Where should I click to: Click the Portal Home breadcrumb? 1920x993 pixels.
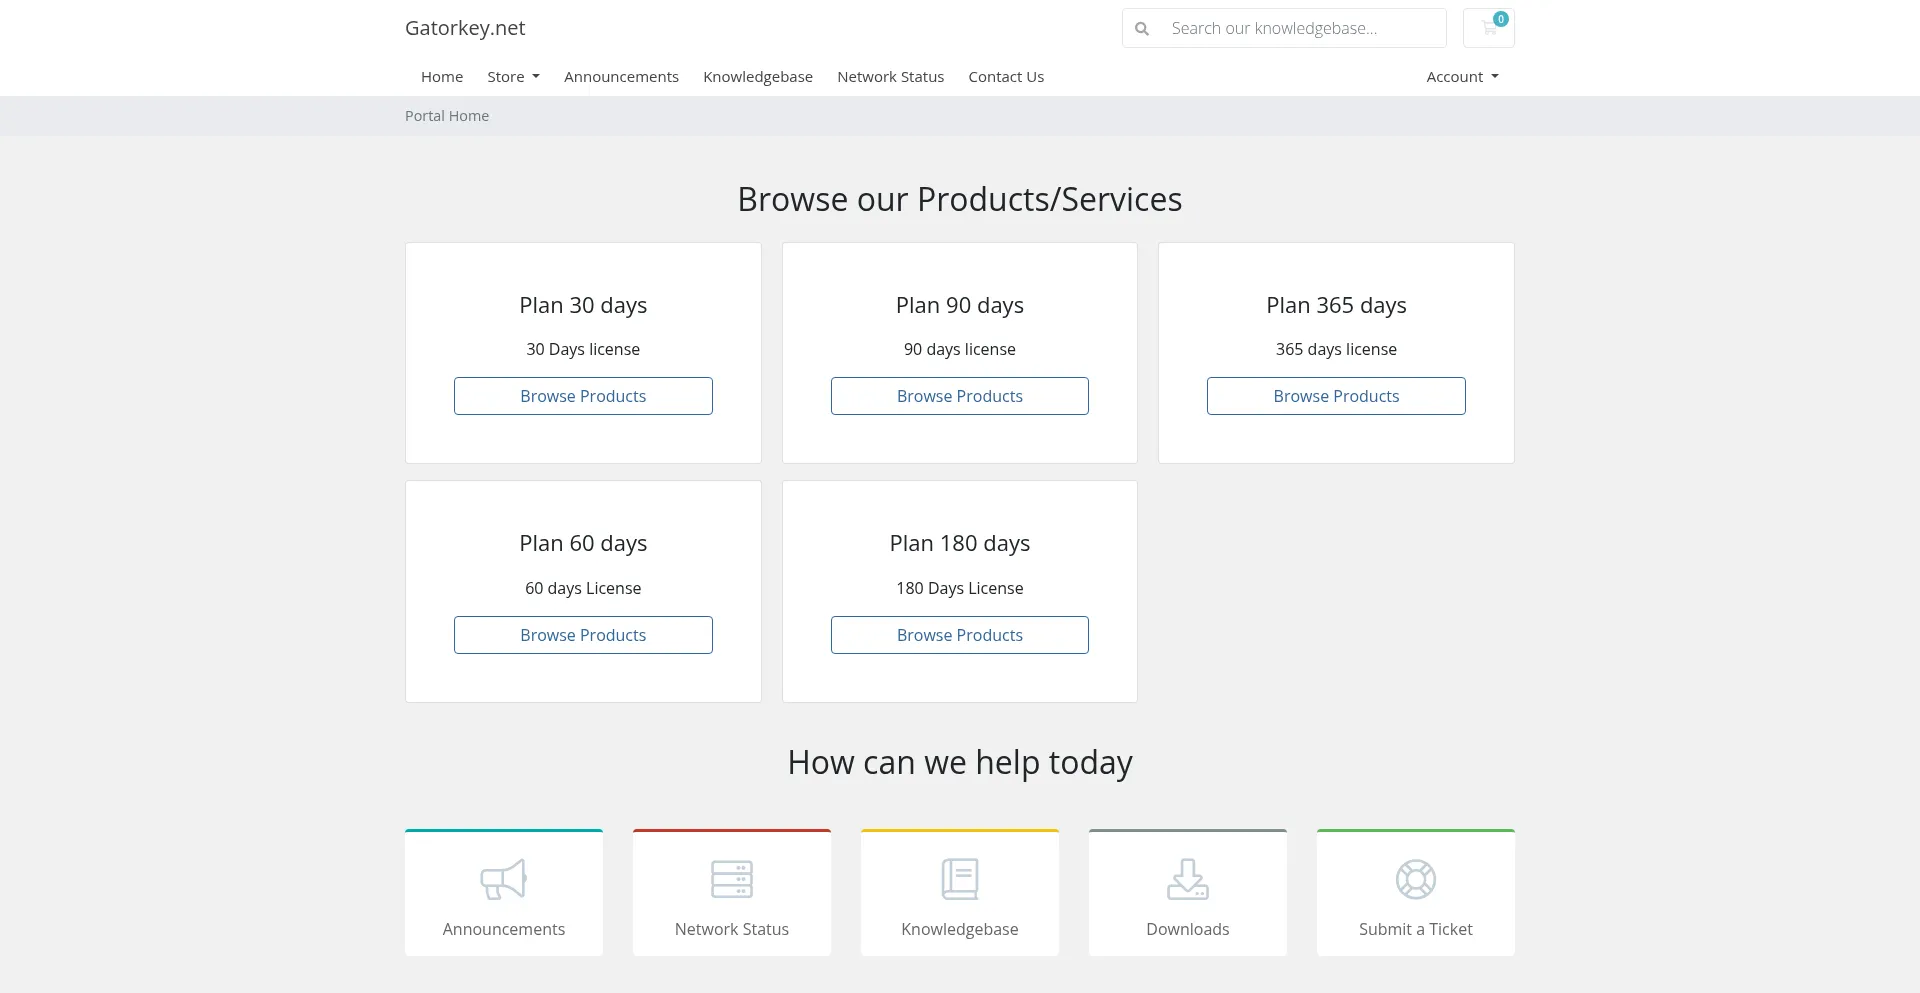point(447,116)
